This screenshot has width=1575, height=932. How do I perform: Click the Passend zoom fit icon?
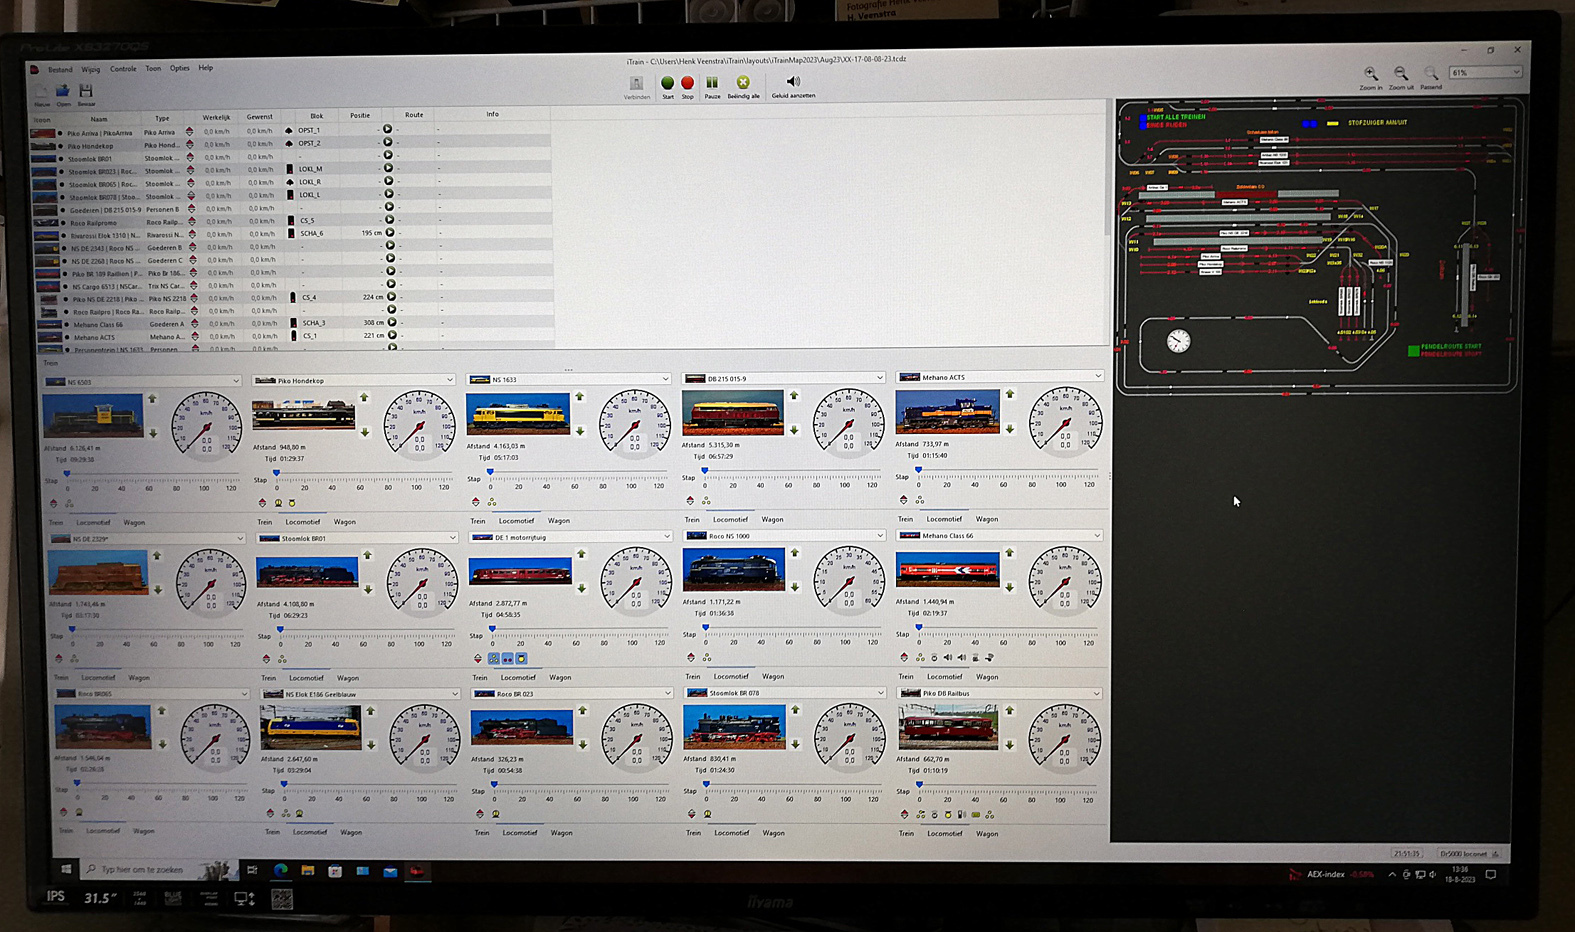pos(1431,74)
